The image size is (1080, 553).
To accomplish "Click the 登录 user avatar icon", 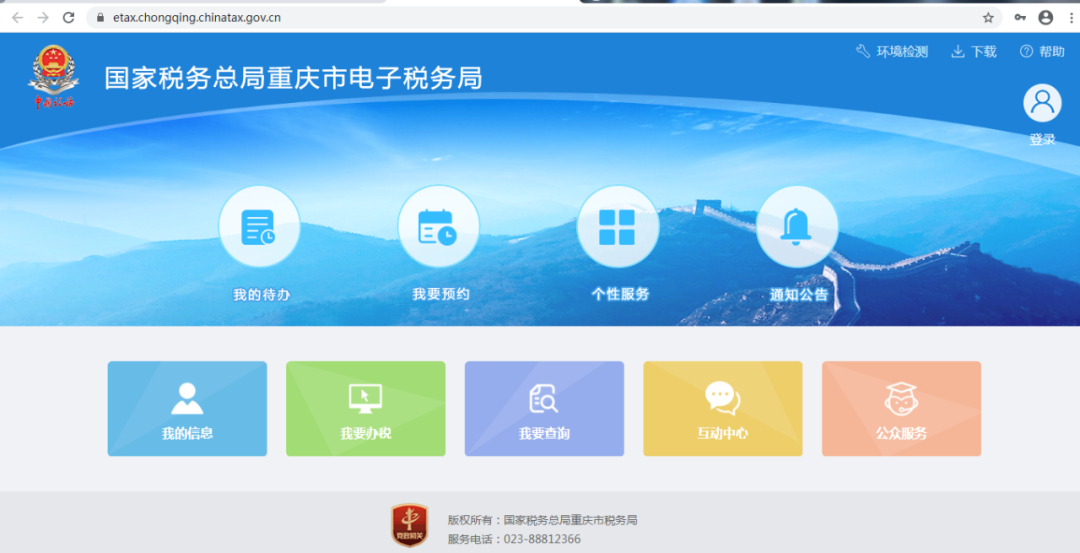I will [x=1042, y=103].
